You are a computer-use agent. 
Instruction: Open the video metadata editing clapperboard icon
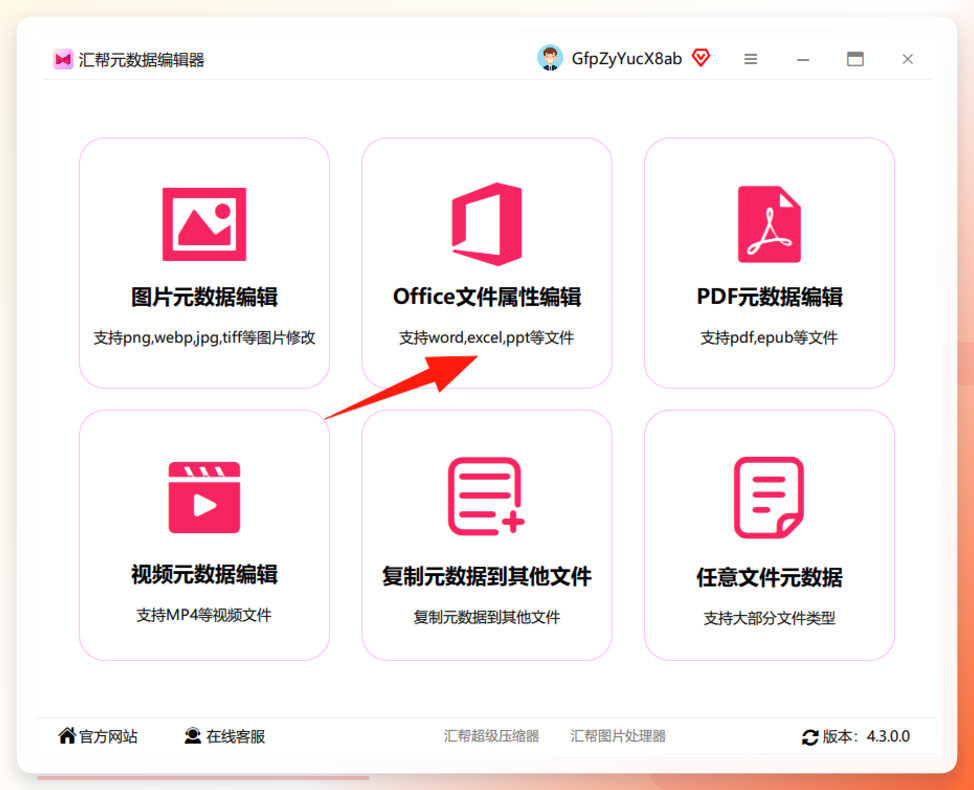(x=204, y=497)
